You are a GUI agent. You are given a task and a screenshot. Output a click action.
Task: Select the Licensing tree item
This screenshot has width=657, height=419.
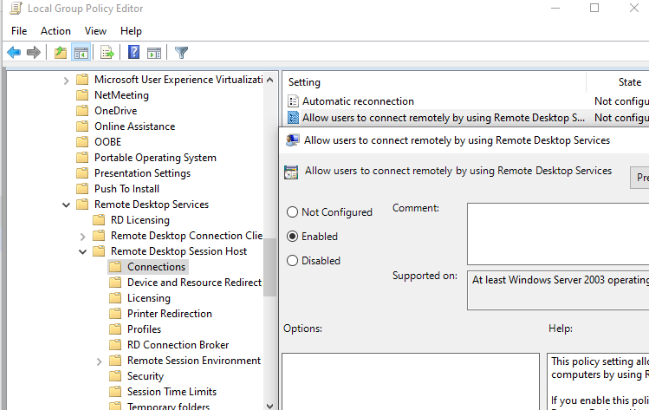click(x=149, y=298)
